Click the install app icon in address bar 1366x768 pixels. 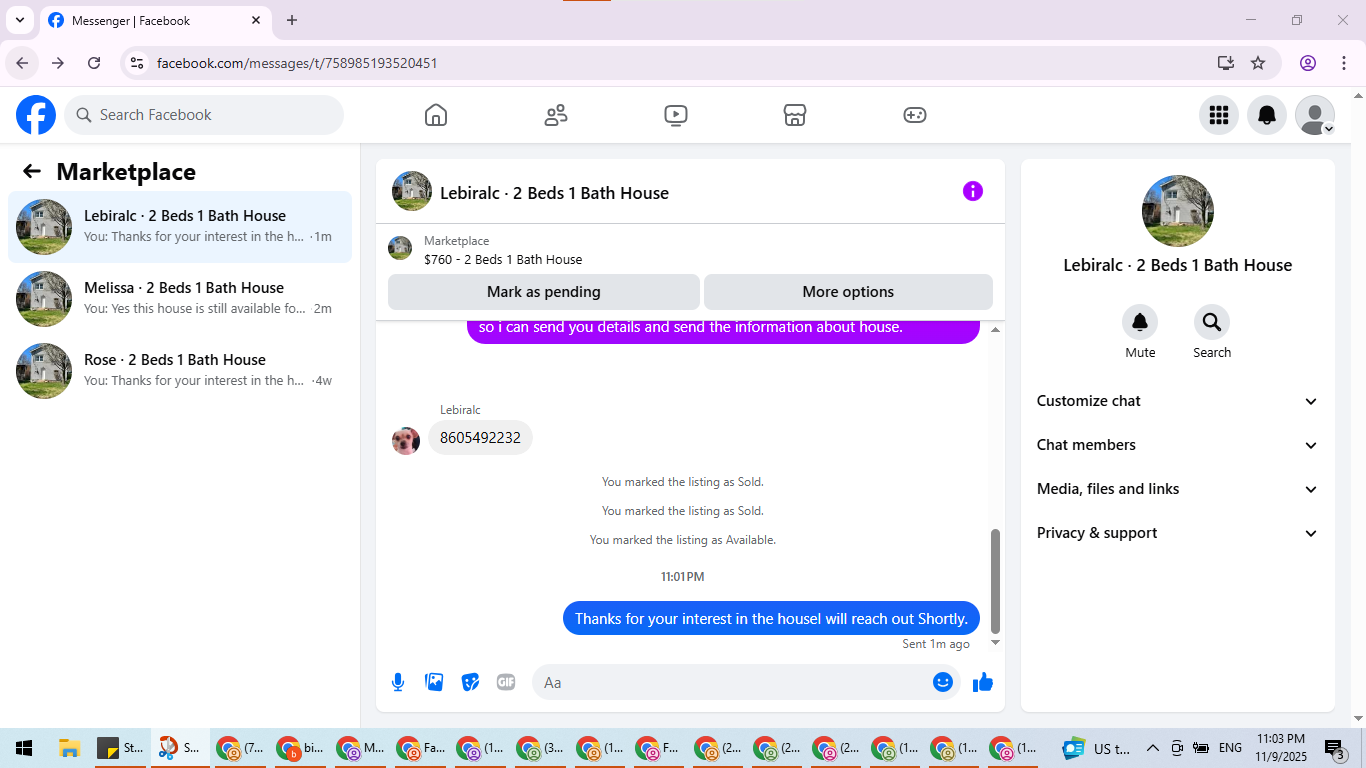pos(1226,63)
